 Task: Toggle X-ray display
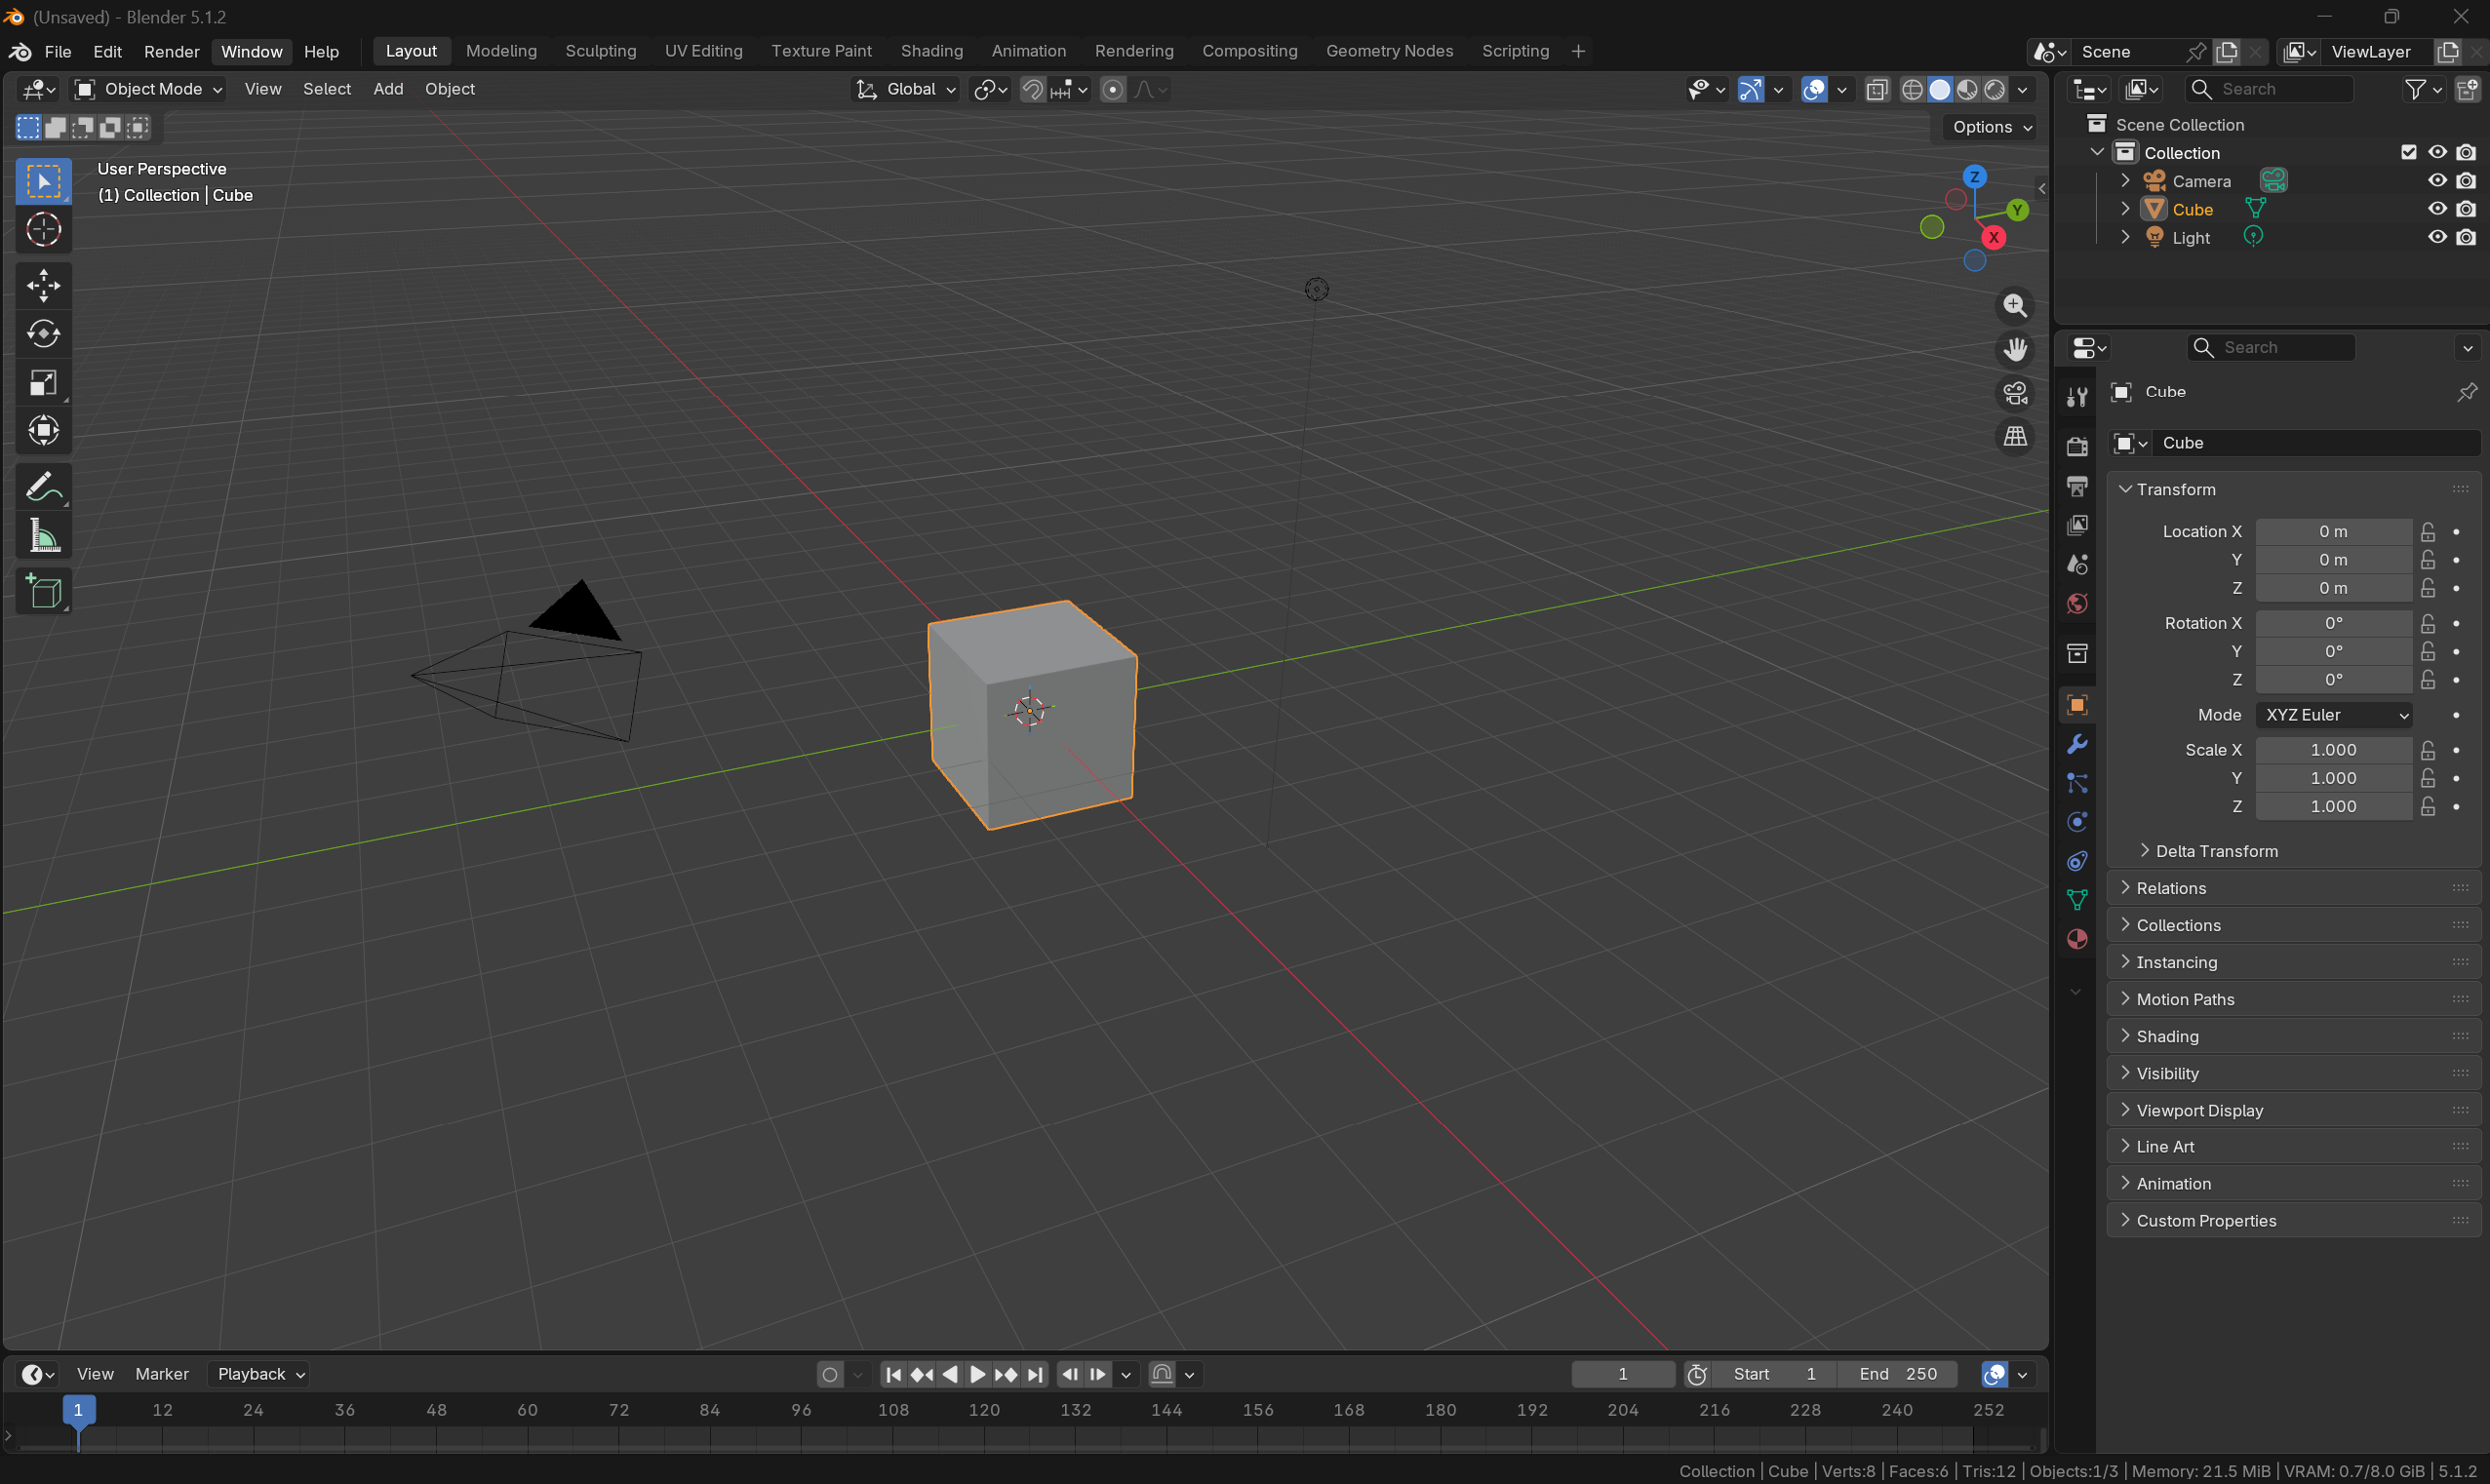(1877, 89)
